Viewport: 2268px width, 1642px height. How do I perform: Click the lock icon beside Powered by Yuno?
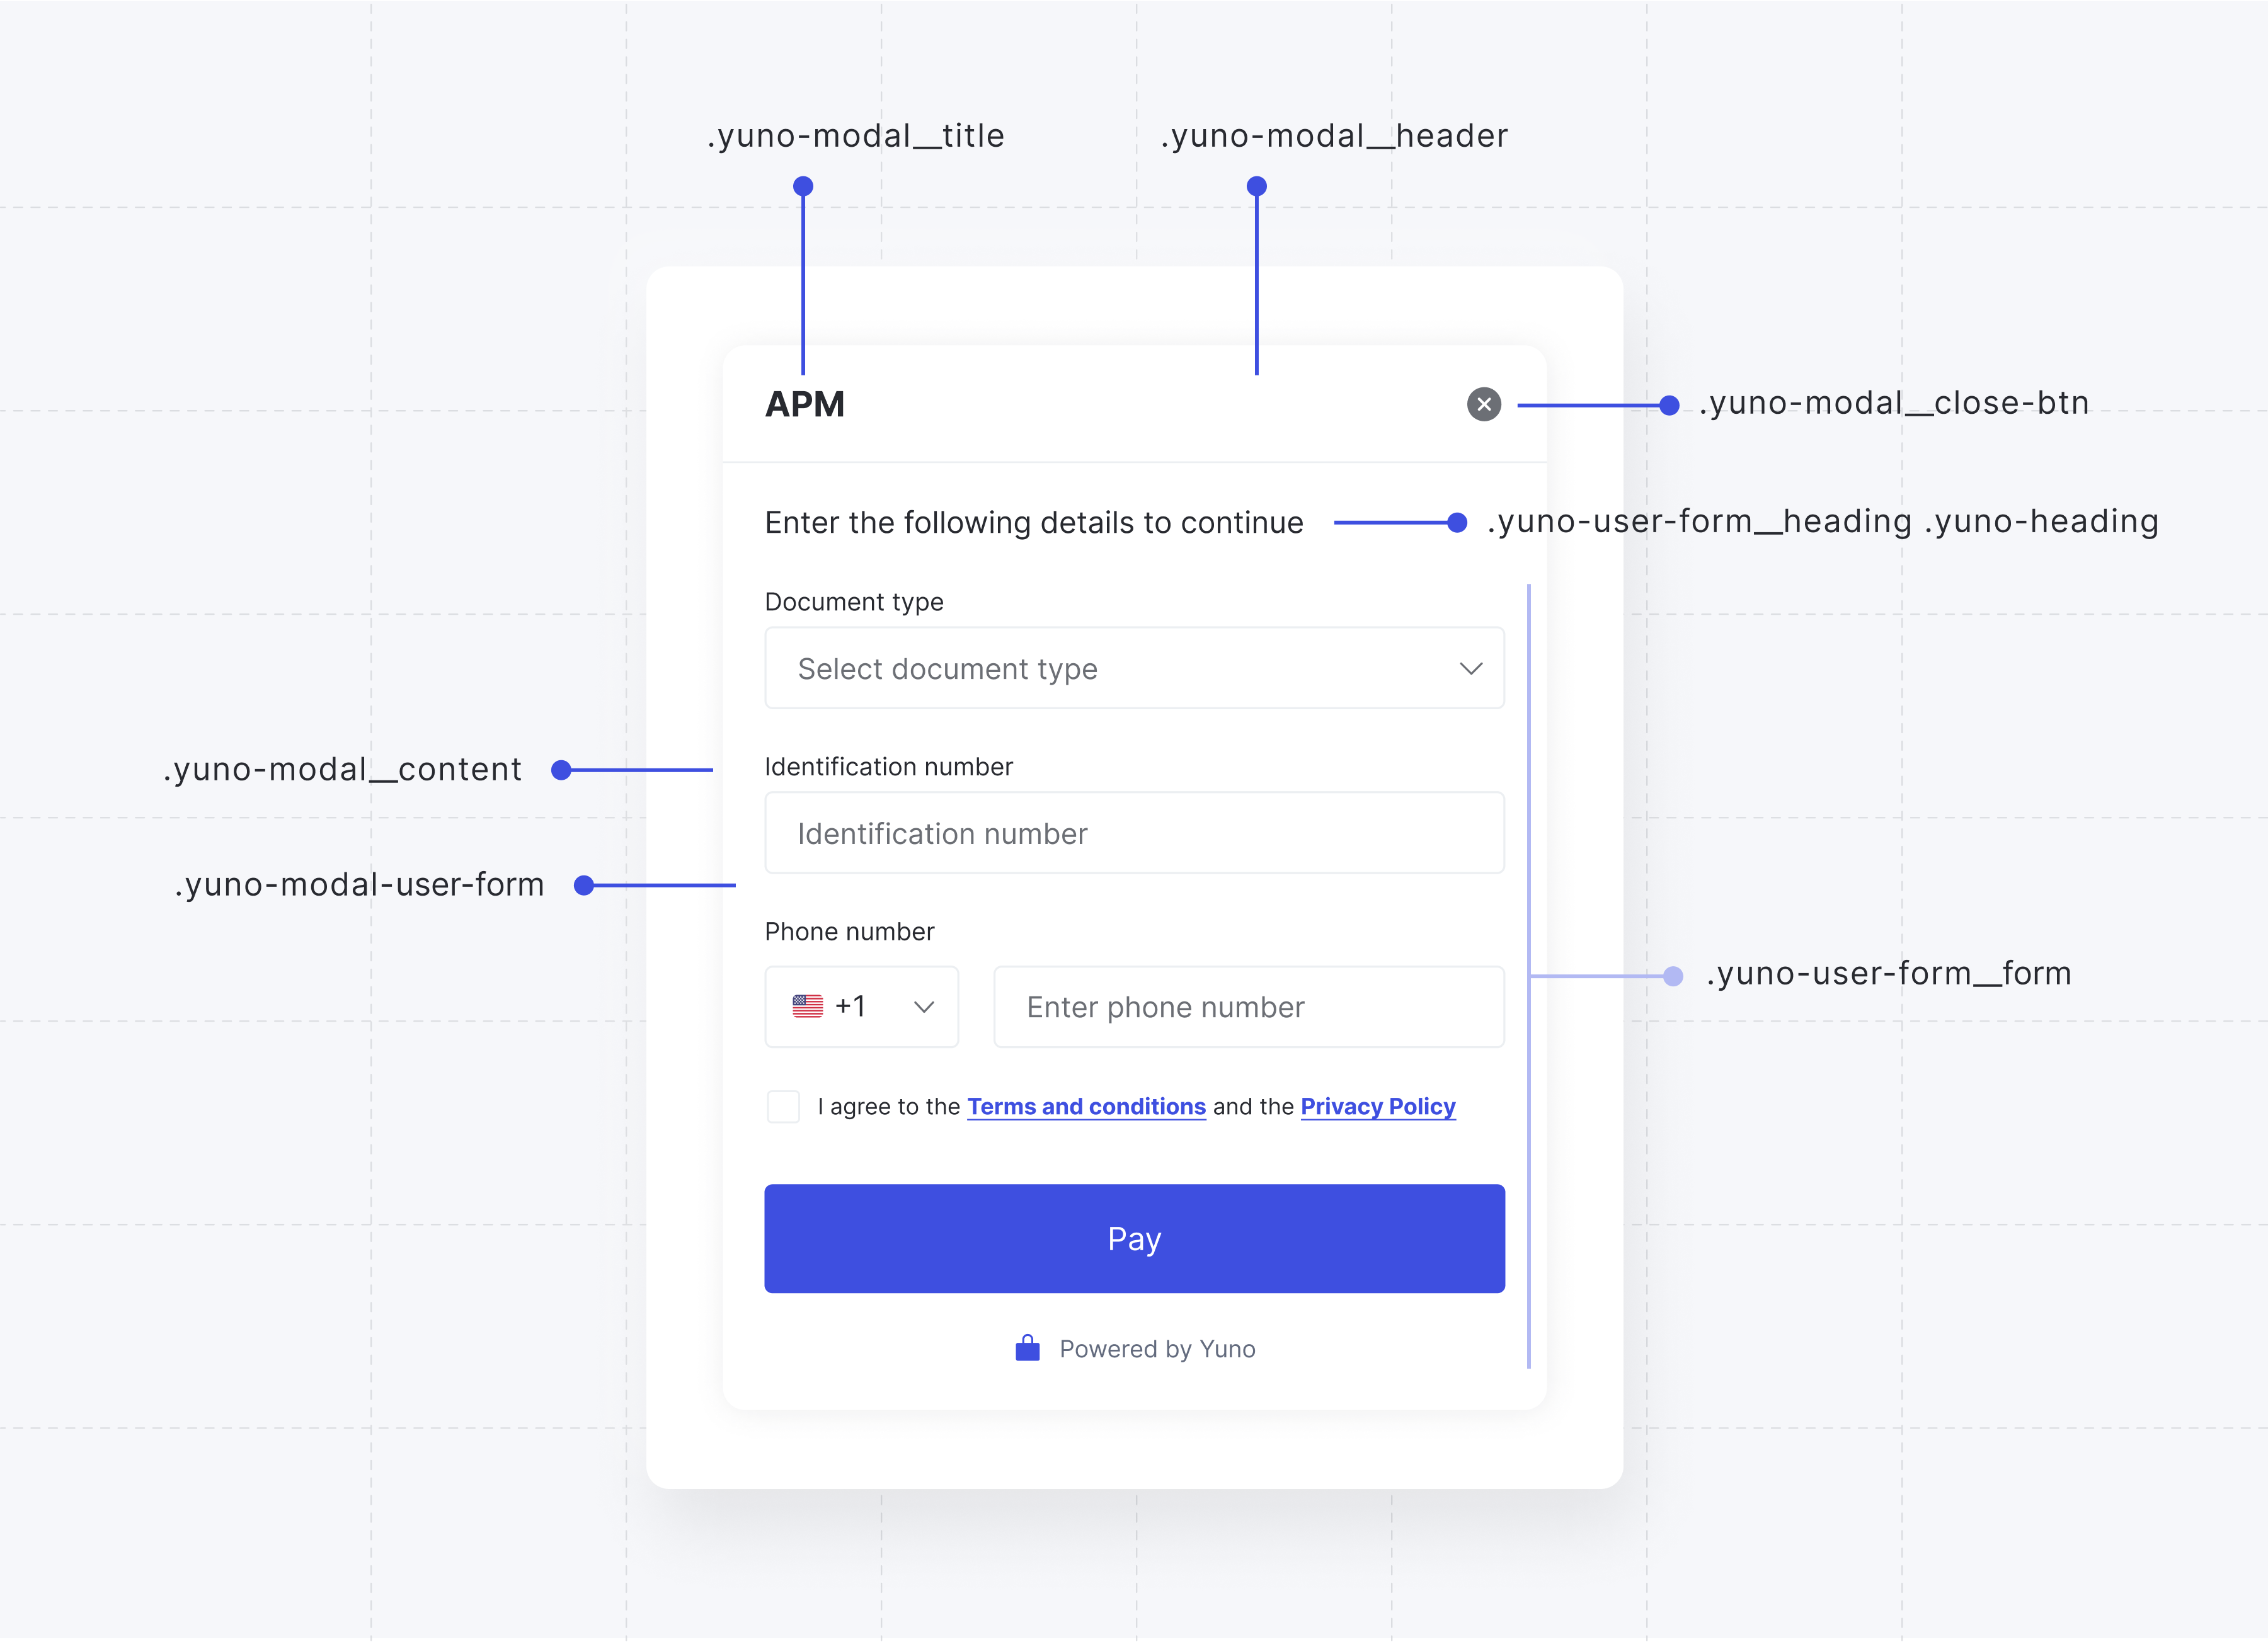[x=1027, y=1349]
